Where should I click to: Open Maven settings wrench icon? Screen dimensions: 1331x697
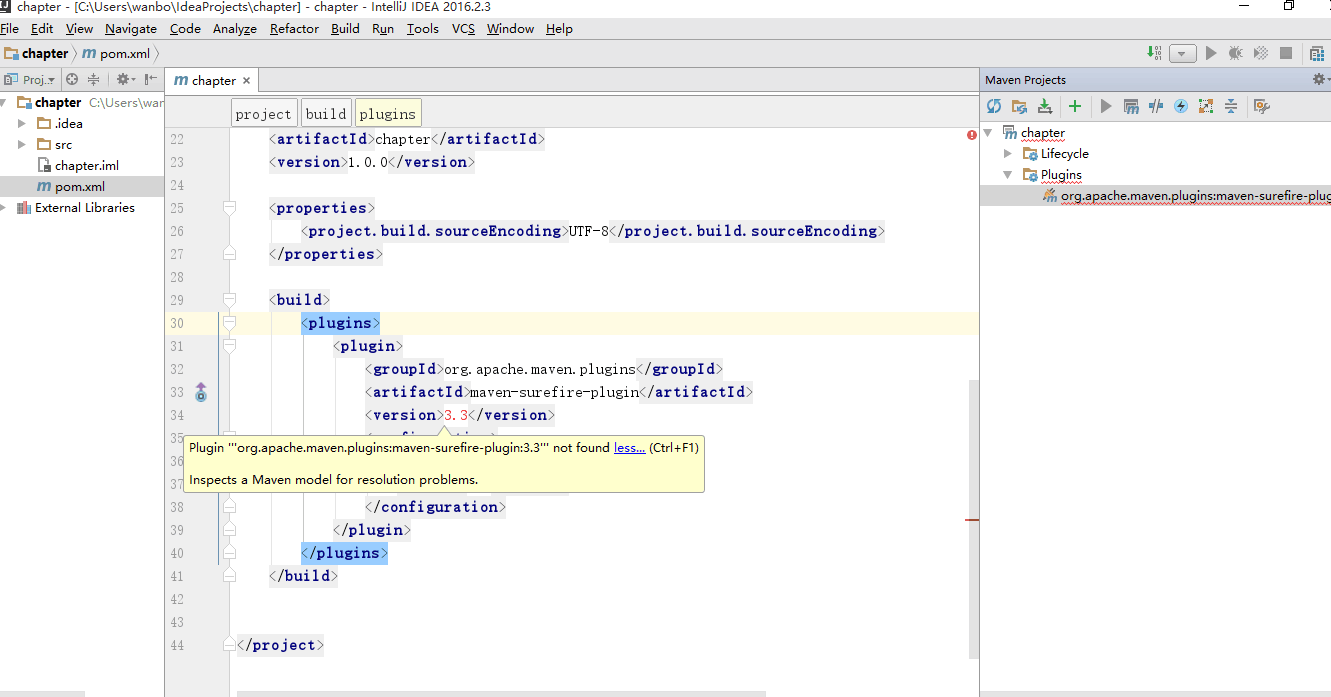[1261, 106]
